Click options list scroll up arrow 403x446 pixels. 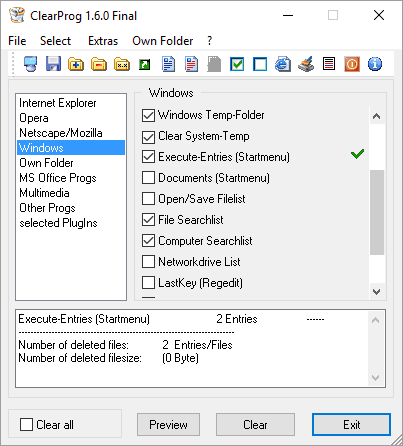pos(377,116)
